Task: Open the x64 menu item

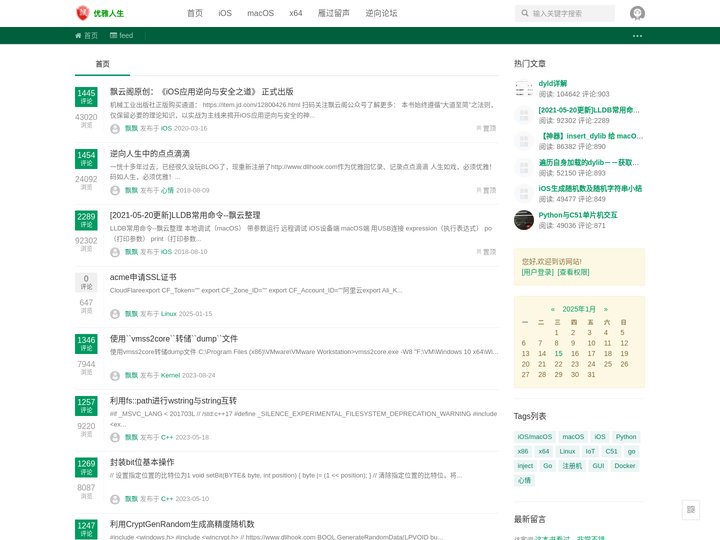Action: (x=296, y=13)
